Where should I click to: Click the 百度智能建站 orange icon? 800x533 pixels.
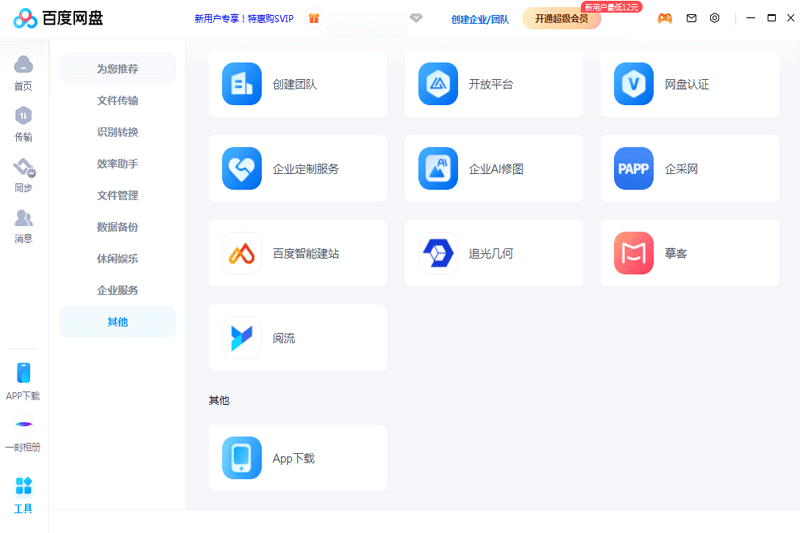pyautogui.click(x=242, y=253)
